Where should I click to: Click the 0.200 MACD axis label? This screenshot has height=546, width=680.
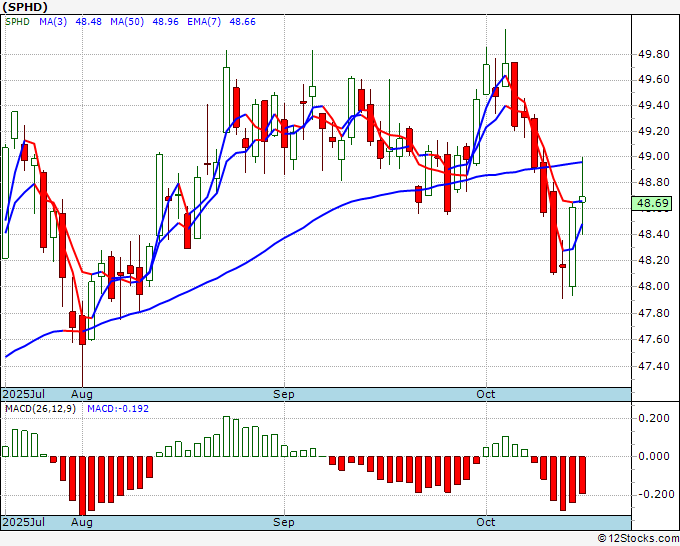point(654,418)
